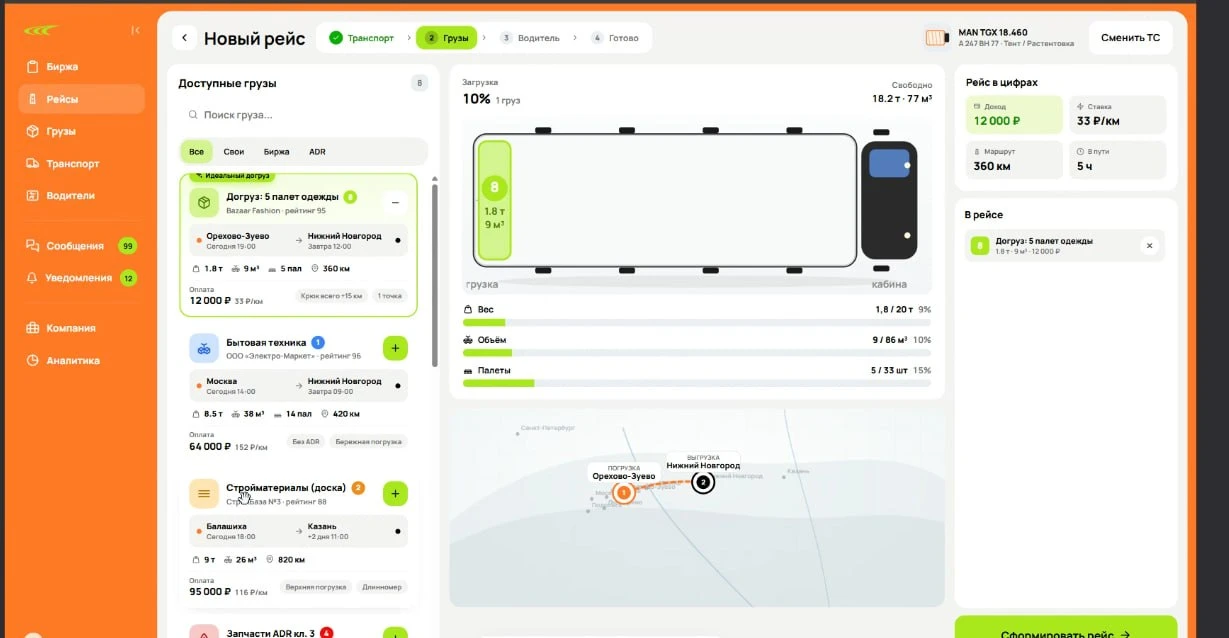Image resolution: width=1229 pixels, height=638 pixels.
Task: Click the Палеты pallet icon
Action: pyautogui.click(x=468, y=370)
